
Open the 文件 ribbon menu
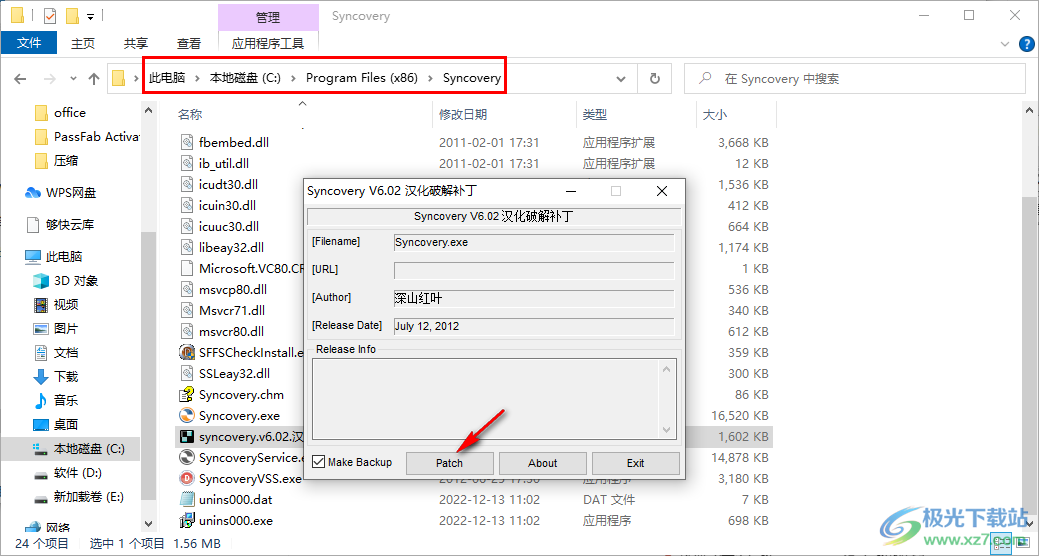coord(28,43)
